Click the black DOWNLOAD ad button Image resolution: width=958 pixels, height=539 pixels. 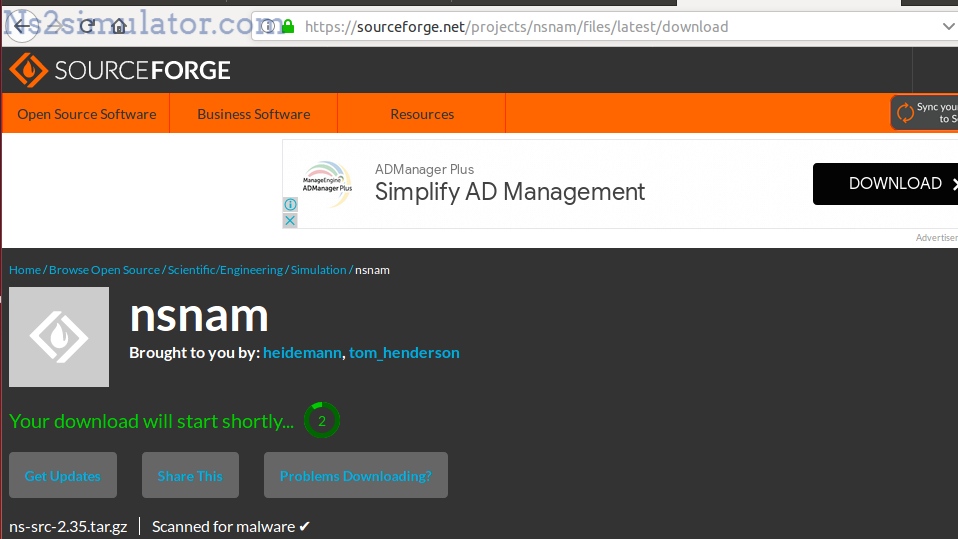(885, 183)
